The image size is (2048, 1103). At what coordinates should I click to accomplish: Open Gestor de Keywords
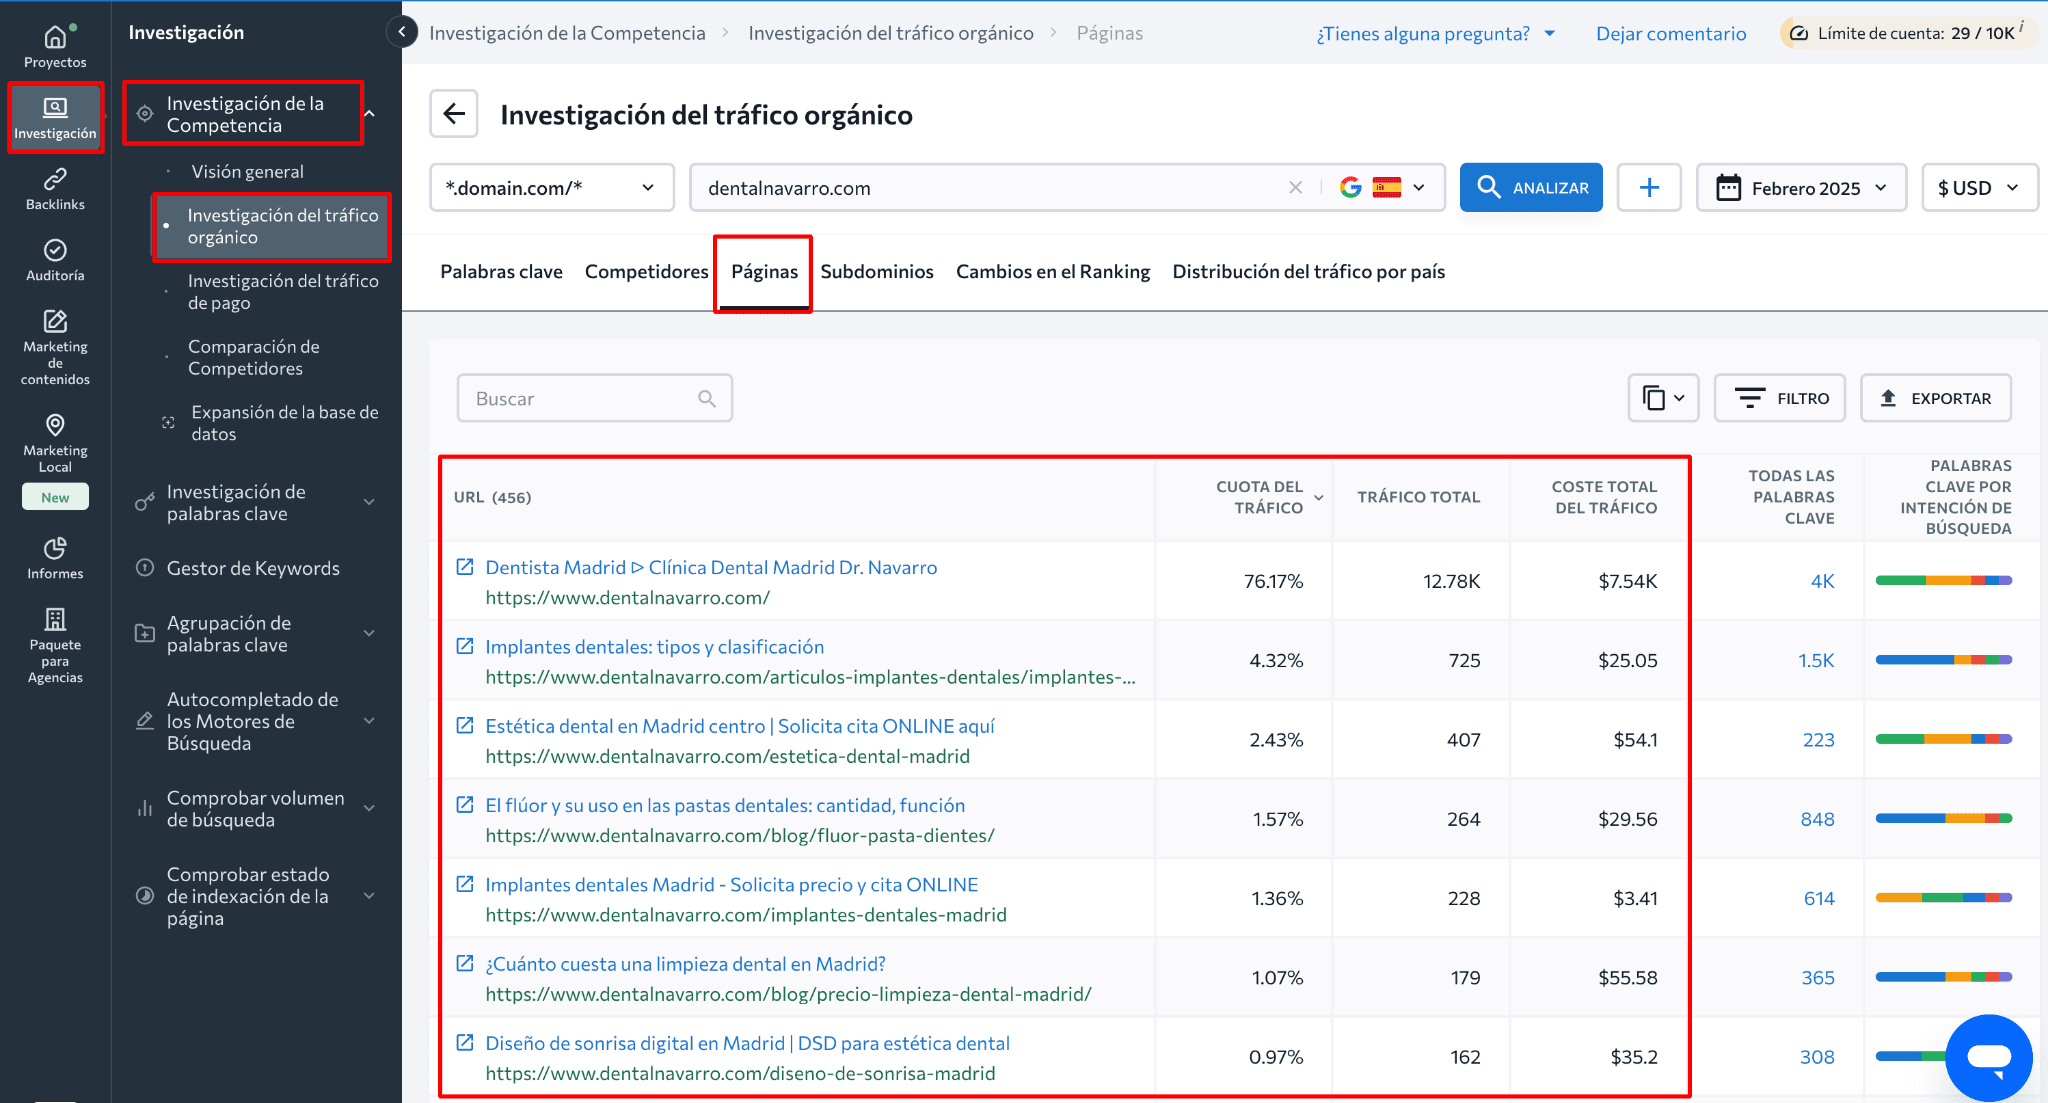[x=253, y=568]
